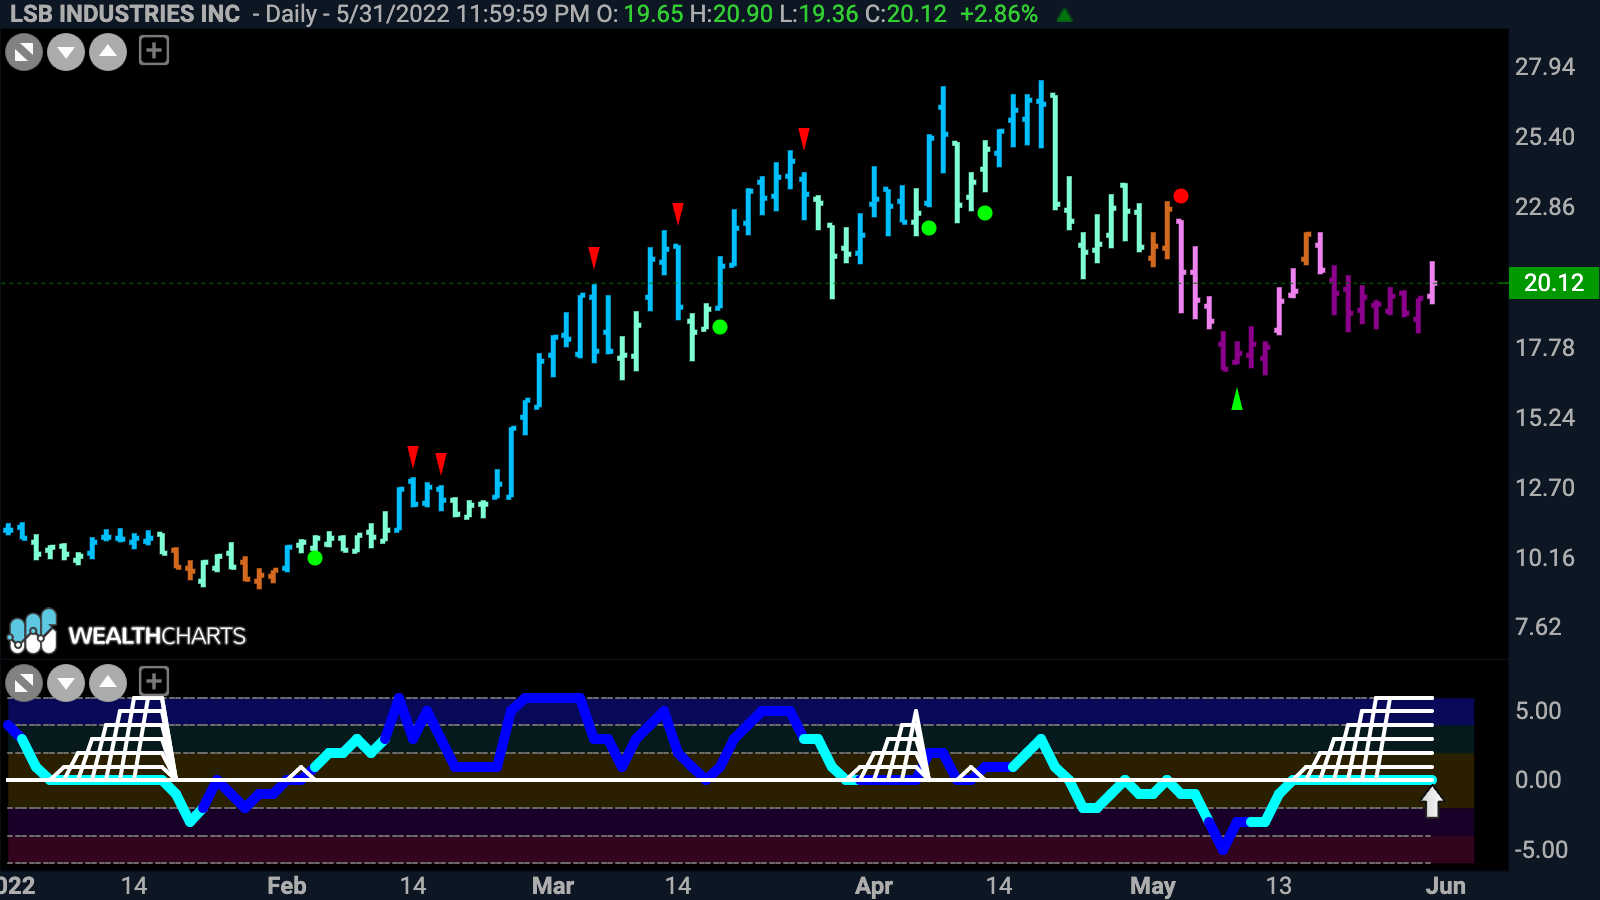Image resolution: width=1600 pixels, height=900 pixels.
Task: Click the green dot marker in early February
Action: (x=315, y=558)
